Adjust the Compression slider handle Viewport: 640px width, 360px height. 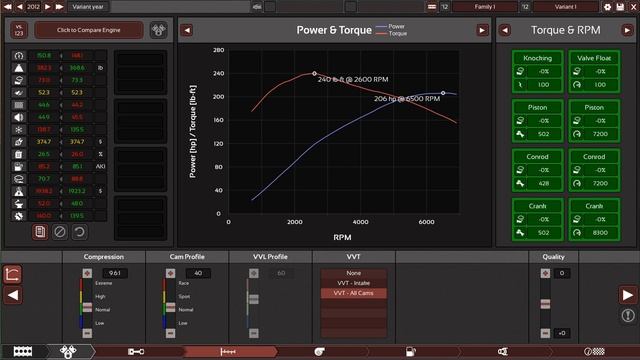point(87,307)
